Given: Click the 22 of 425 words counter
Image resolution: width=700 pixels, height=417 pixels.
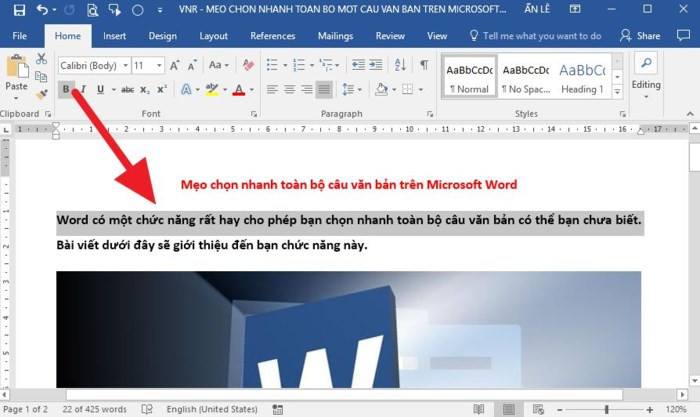Looking at the screenshot, I should click(94, 409).
